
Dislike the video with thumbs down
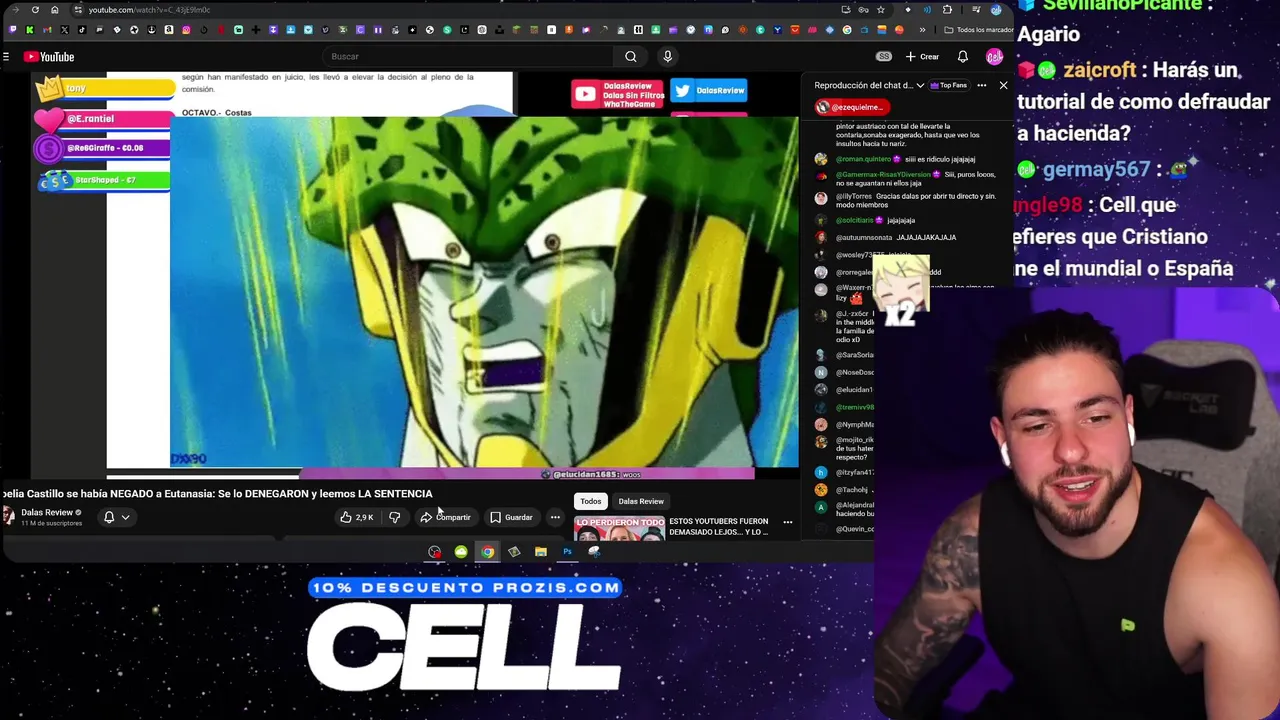click(x=394, y=517)
